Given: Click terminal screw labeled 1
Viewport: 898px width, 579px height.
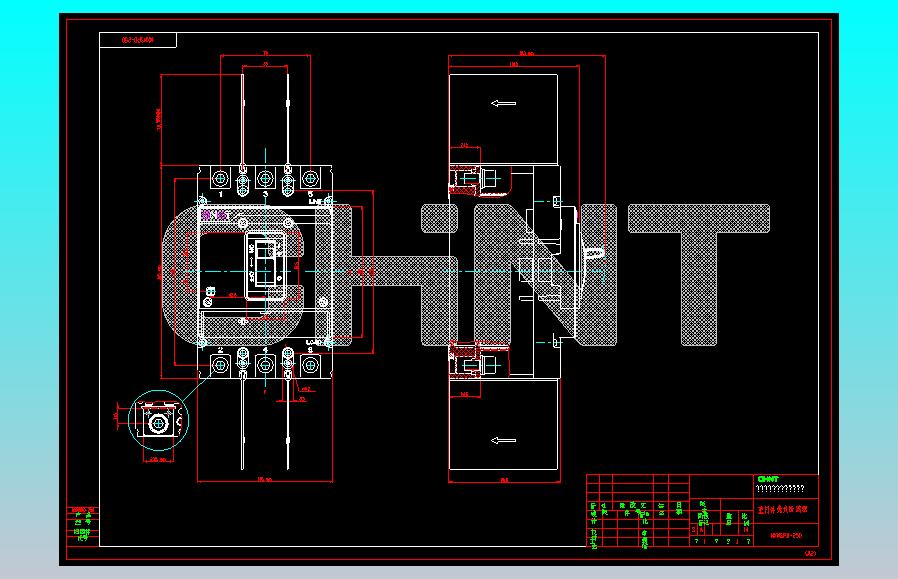Looking at the screenshot, I should click(220, 179).
